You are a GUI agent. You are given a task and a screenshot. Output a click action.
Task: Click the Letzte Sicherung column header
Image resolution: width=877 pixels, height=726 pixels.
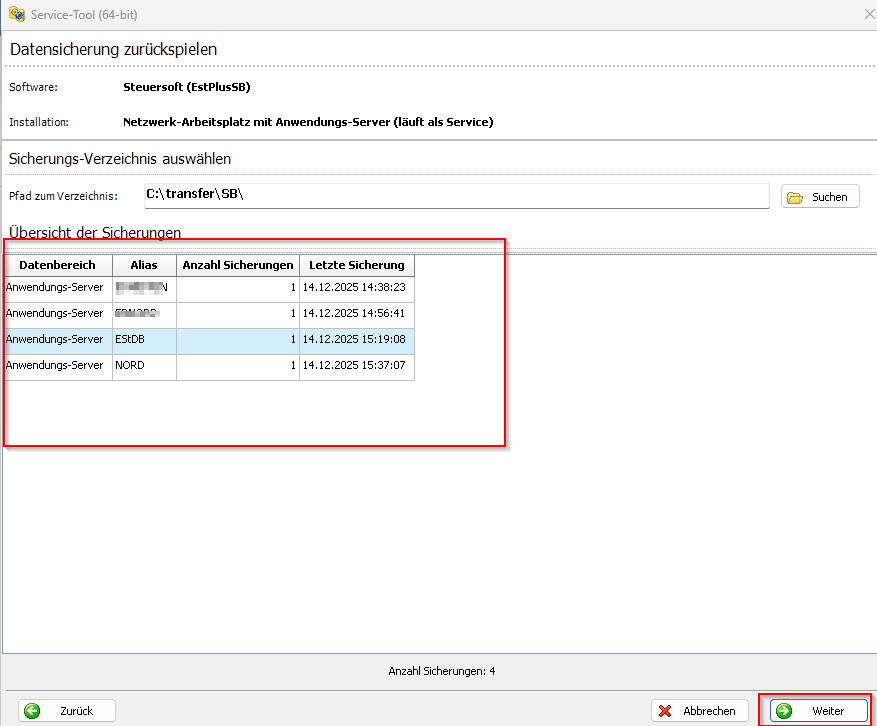[356, 265]
